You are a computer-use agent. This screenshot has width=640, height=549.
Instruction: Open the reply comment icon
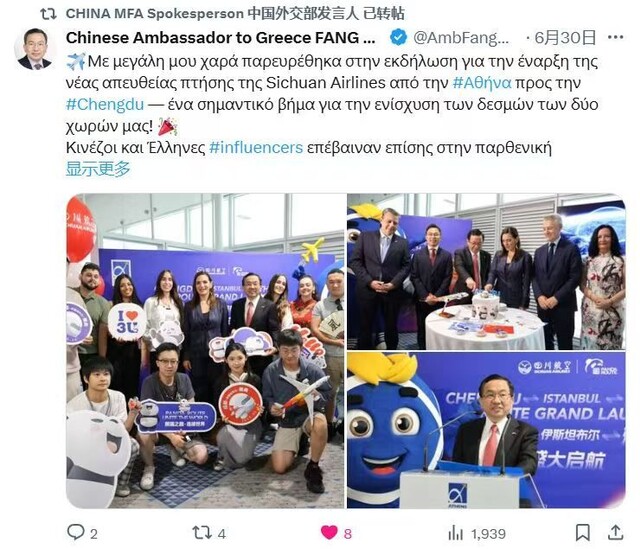click(x=76, y=532)
